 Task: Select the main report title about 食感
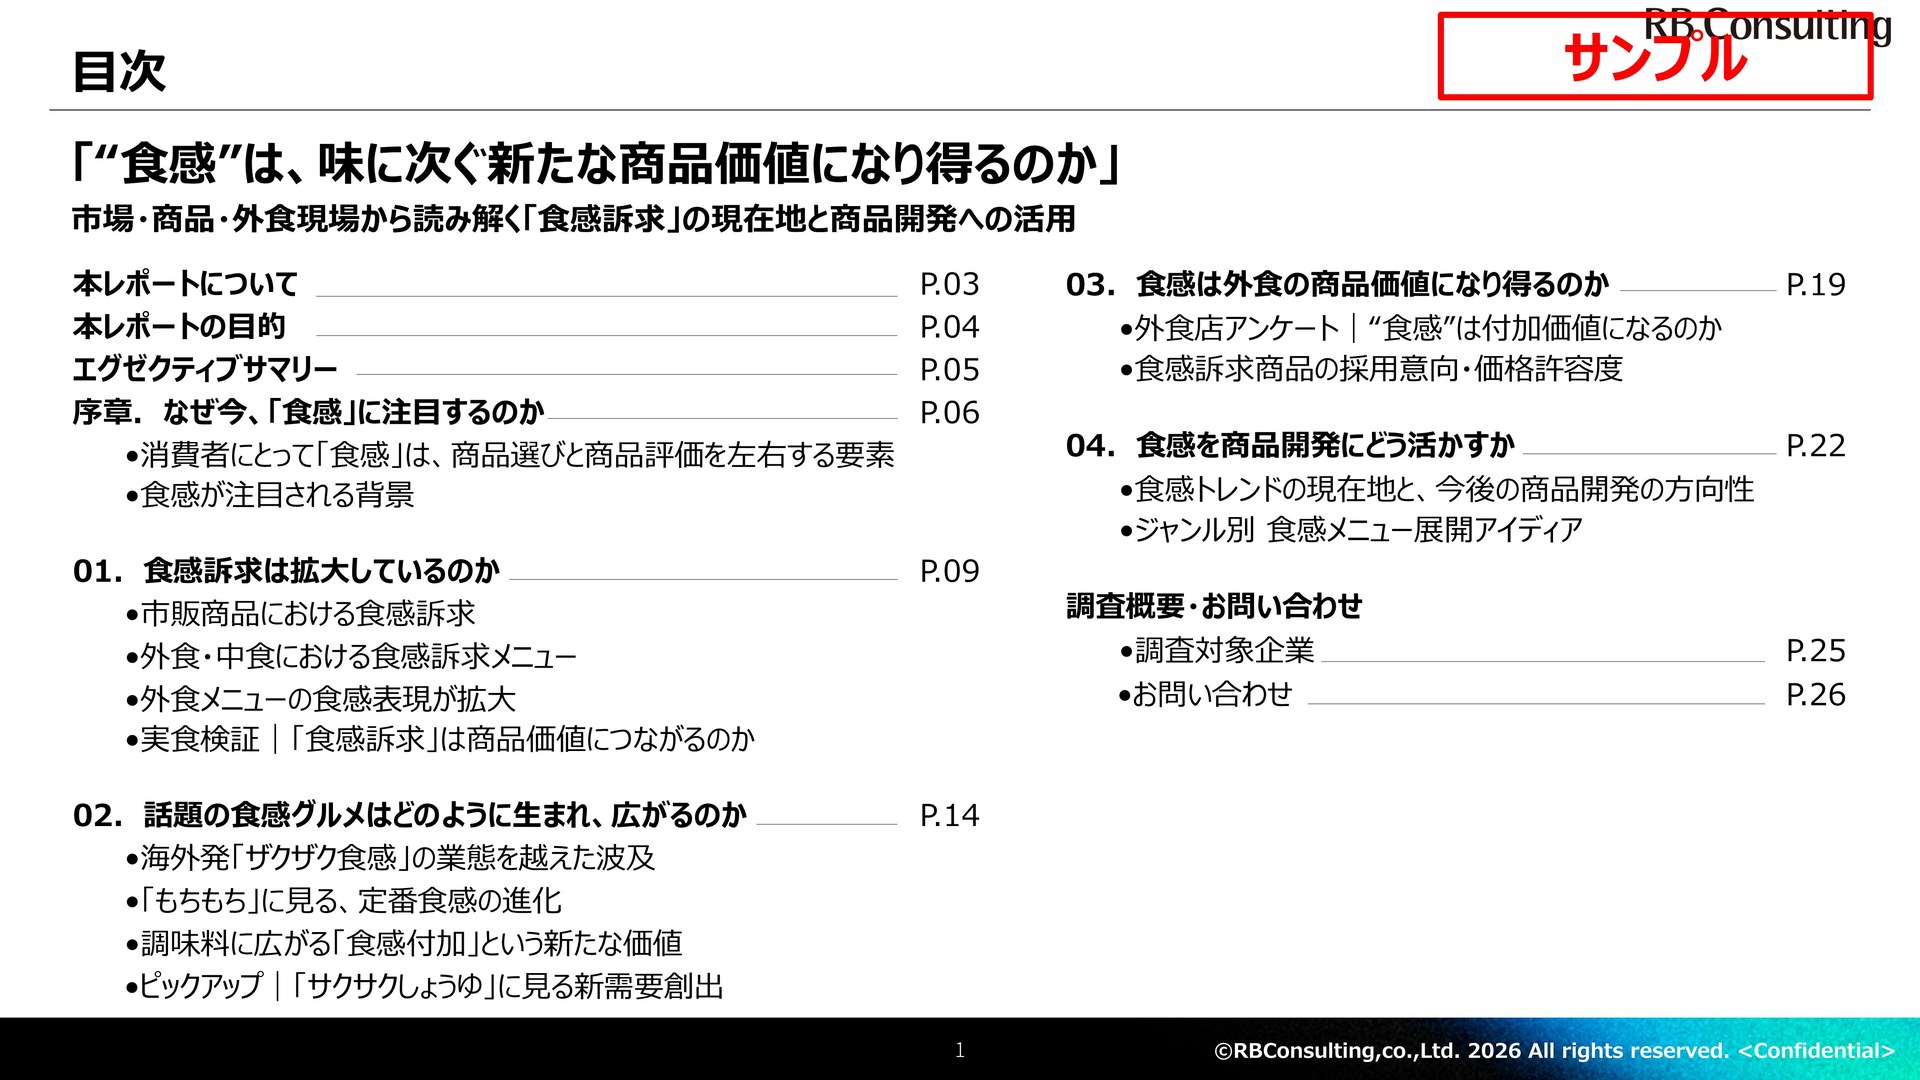click(595, 163)
